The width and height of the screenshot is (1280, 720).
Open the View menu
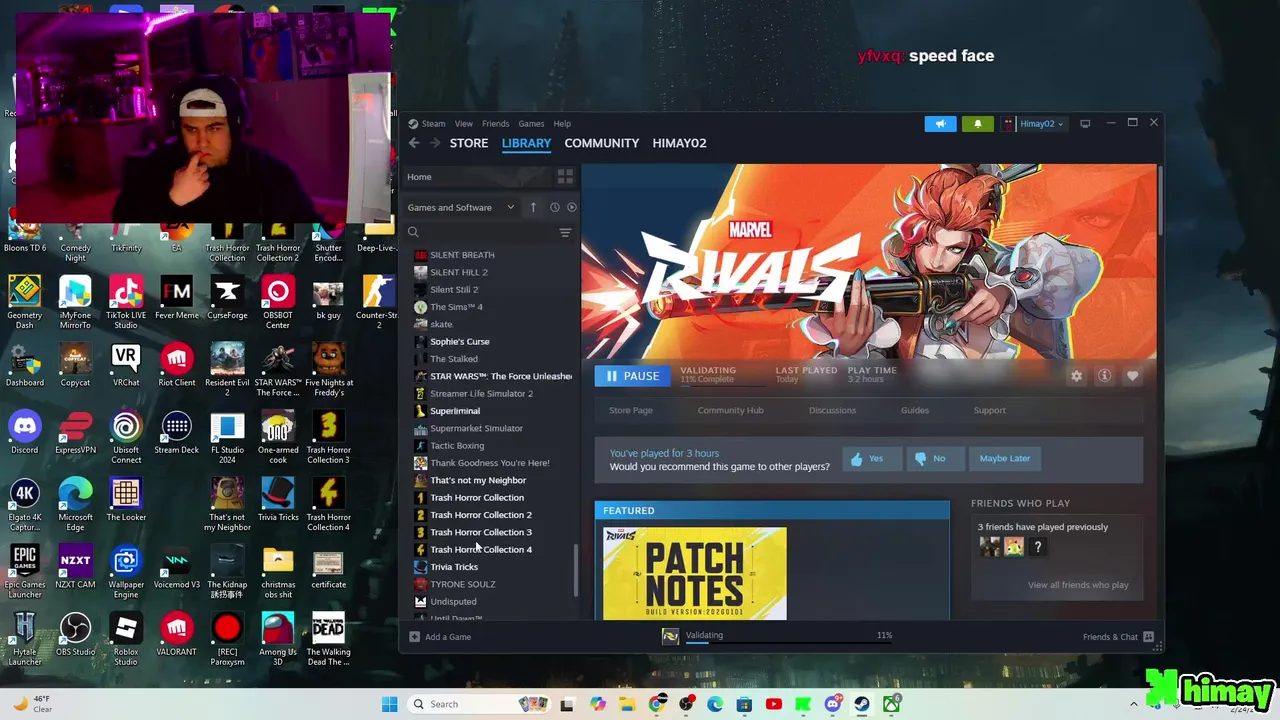pyautogui.click(x=464, y=124)
